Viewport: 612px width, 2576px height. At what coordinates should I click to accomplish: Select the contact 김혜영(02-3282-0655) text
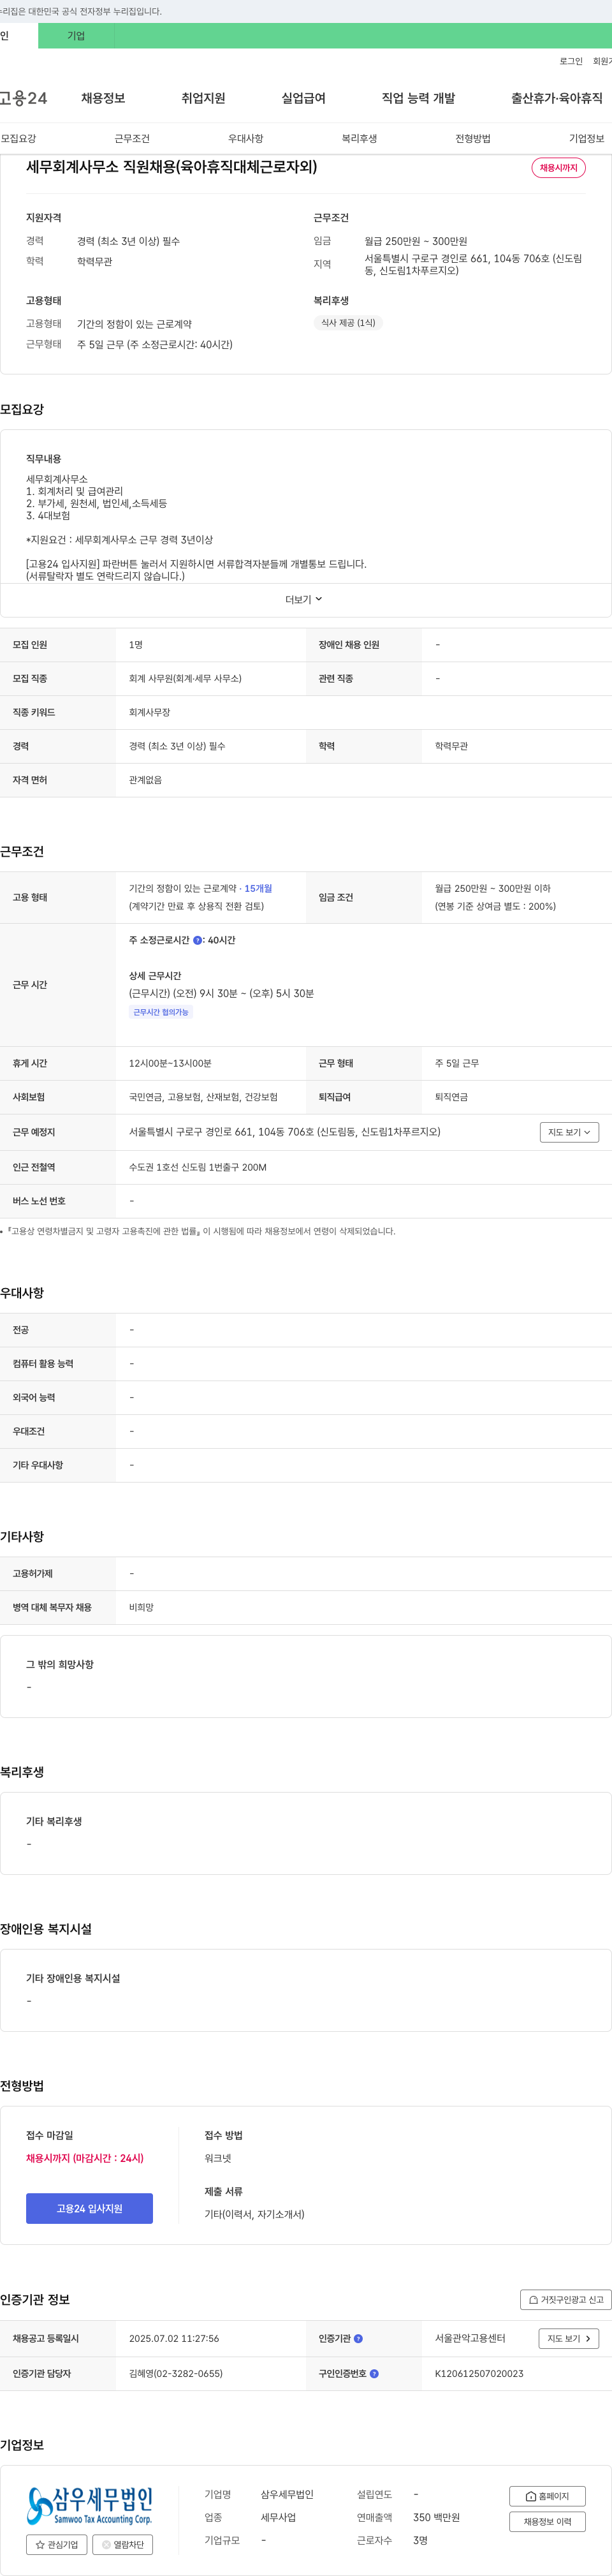coord(176,2373)
